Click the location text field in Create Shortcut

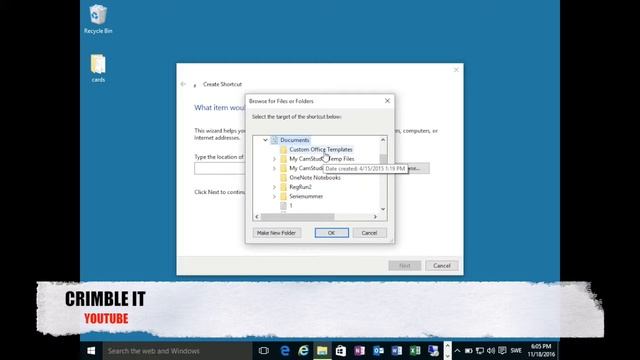point(220,169)
